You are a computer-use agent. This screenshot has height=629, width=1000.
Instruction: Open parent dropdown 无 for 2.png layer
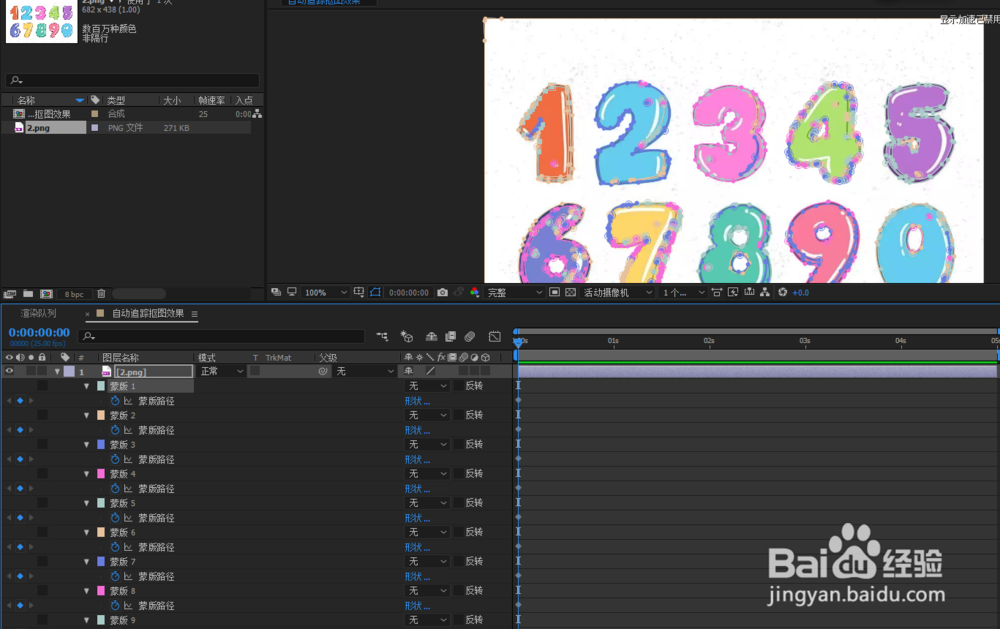(364, 371)
